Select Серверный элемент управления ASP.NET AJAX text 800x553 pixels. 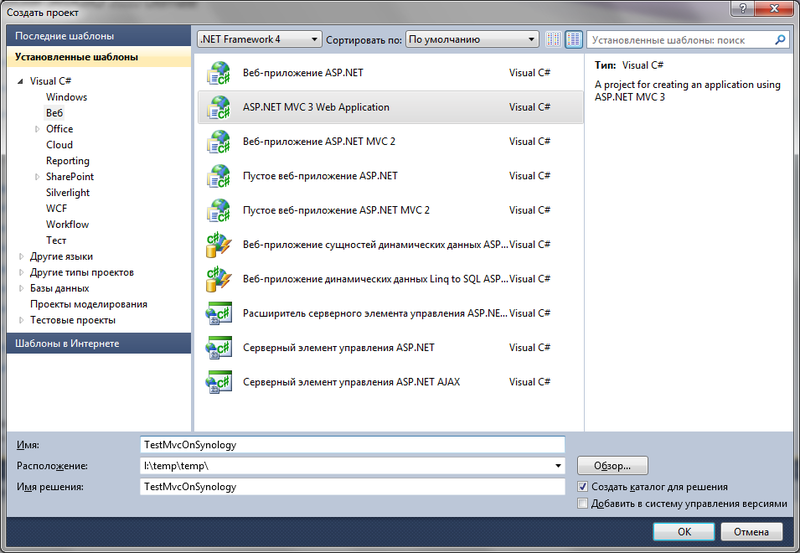[x=352, y=382]
